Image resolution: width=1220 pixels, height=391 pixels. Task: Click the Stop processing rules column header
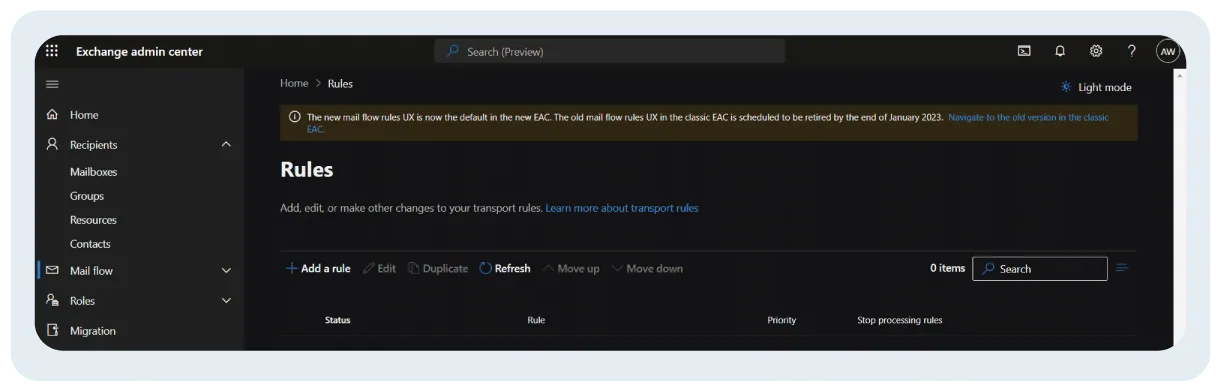pyautogui.click(x=900, y=320)
